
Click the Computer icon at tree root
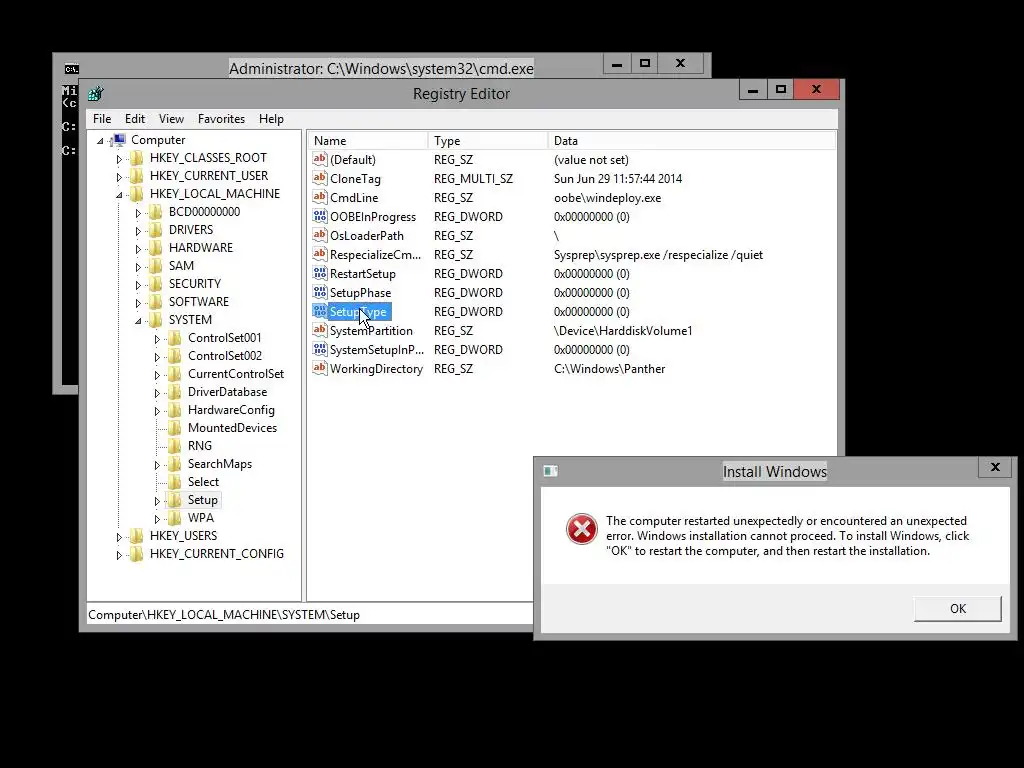pos(119,140)
